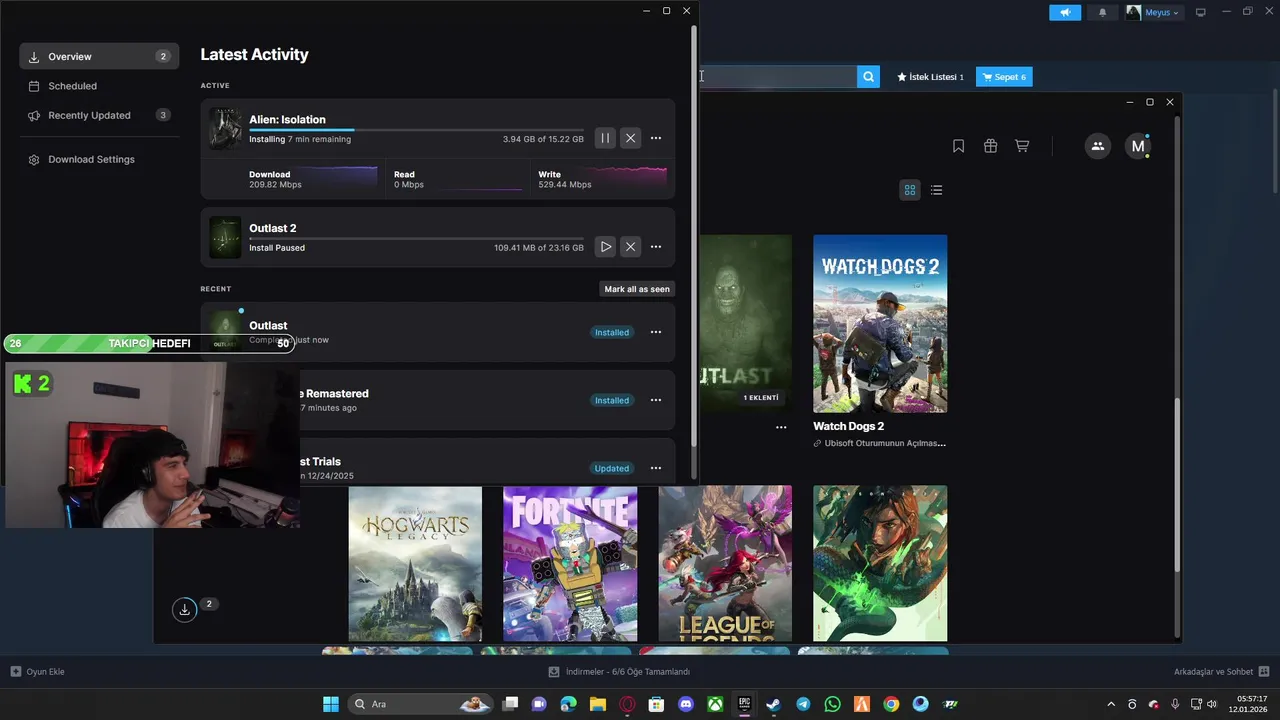Open the Epic friends icon
This screenshot has height=720, width=1280.
(1098, 146)
